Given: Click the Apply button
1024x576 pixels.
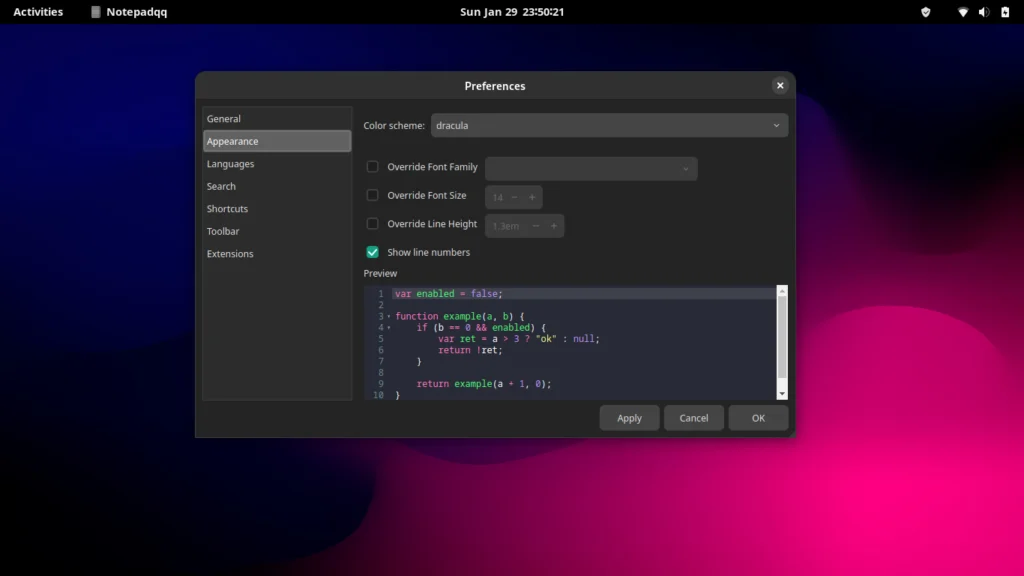Looking at the screenshot, I should pyautogui.click(x=629, y=418).
